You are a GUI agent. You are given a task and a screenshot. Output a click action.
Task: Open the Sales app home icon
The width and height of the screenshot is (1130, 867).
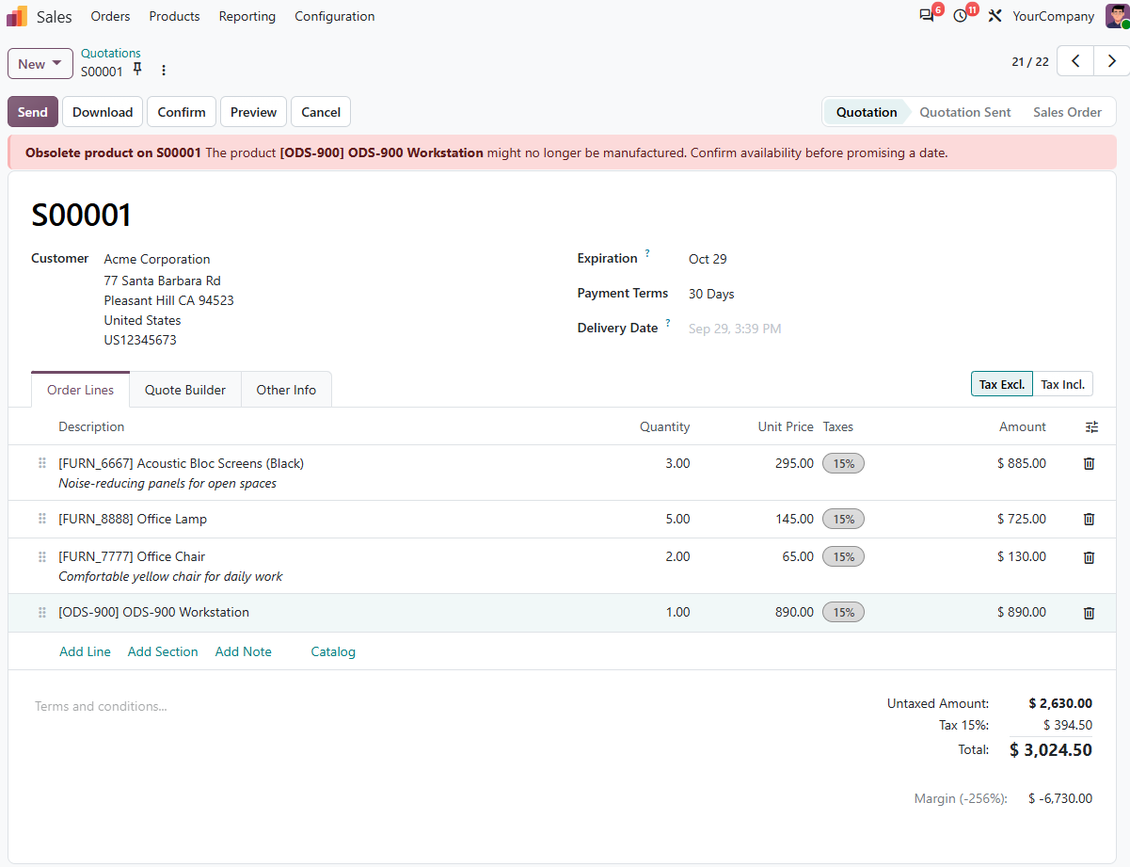tap(17, 16)
